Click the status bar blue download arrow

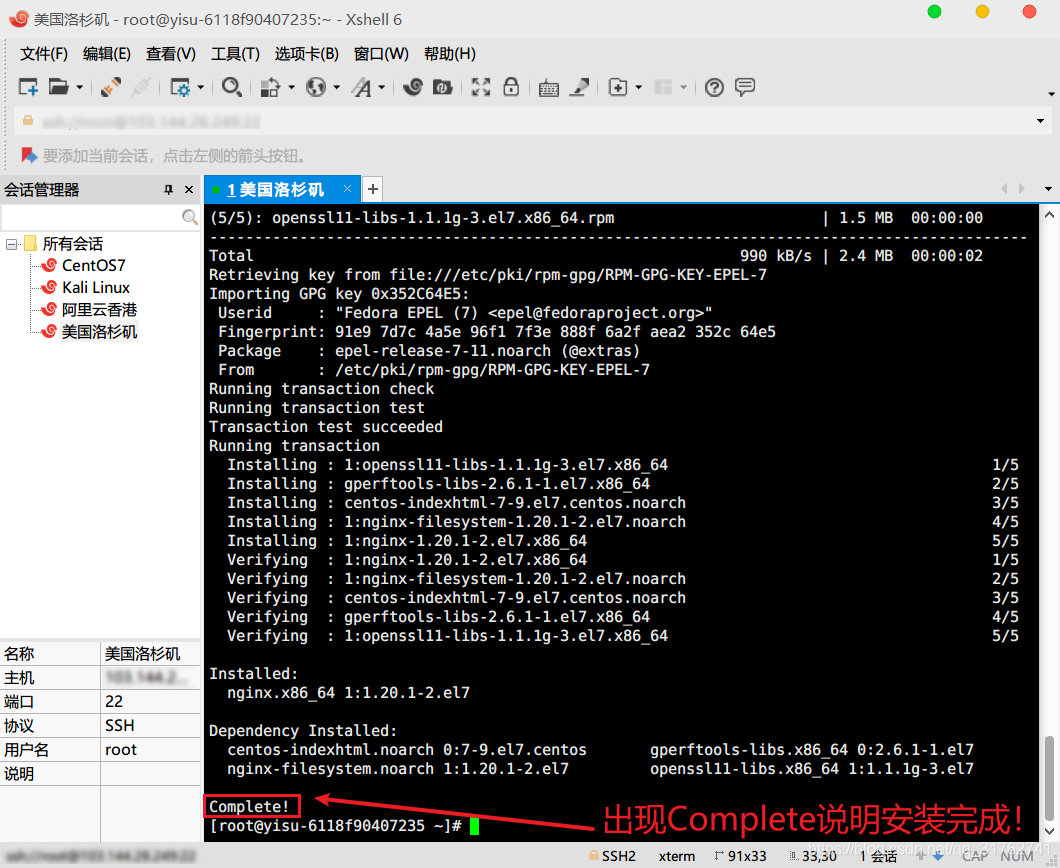pyautogui.click(x=938, y=856)
